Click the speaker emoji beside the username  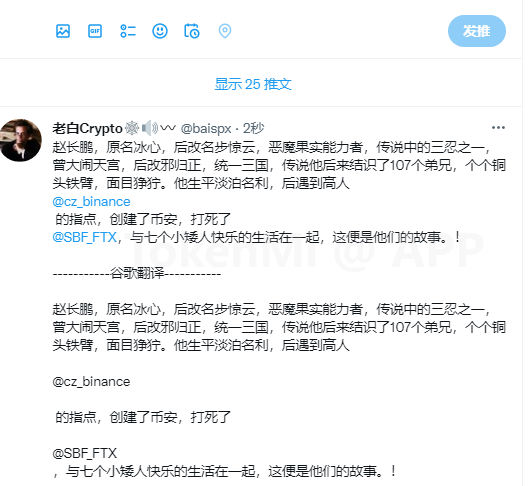coord(150,128)
